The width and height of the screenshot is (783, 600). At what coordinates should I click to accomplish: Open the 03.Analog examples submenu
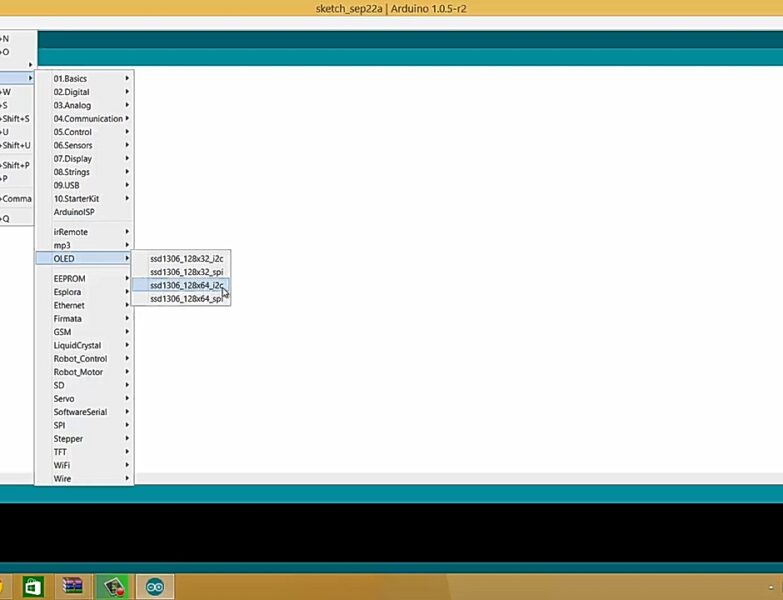click(x=84, y=105)
